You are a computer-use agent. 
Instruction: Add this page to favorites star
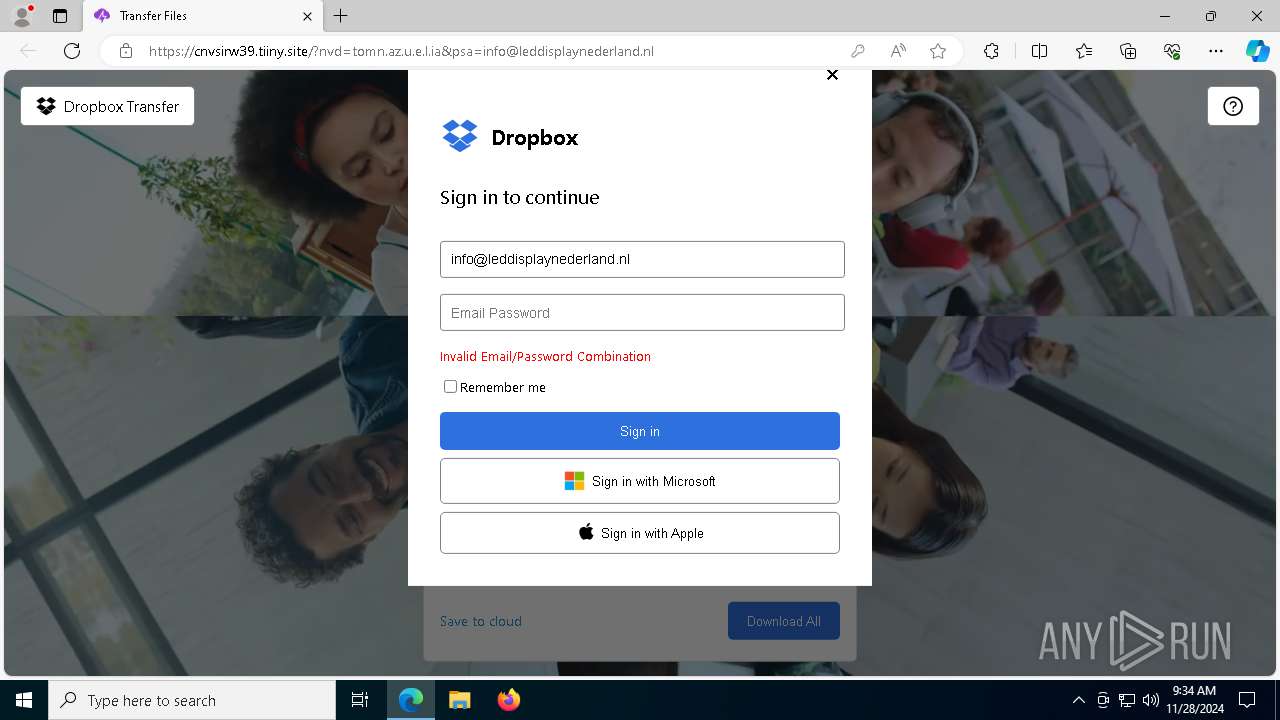[938, 51]
